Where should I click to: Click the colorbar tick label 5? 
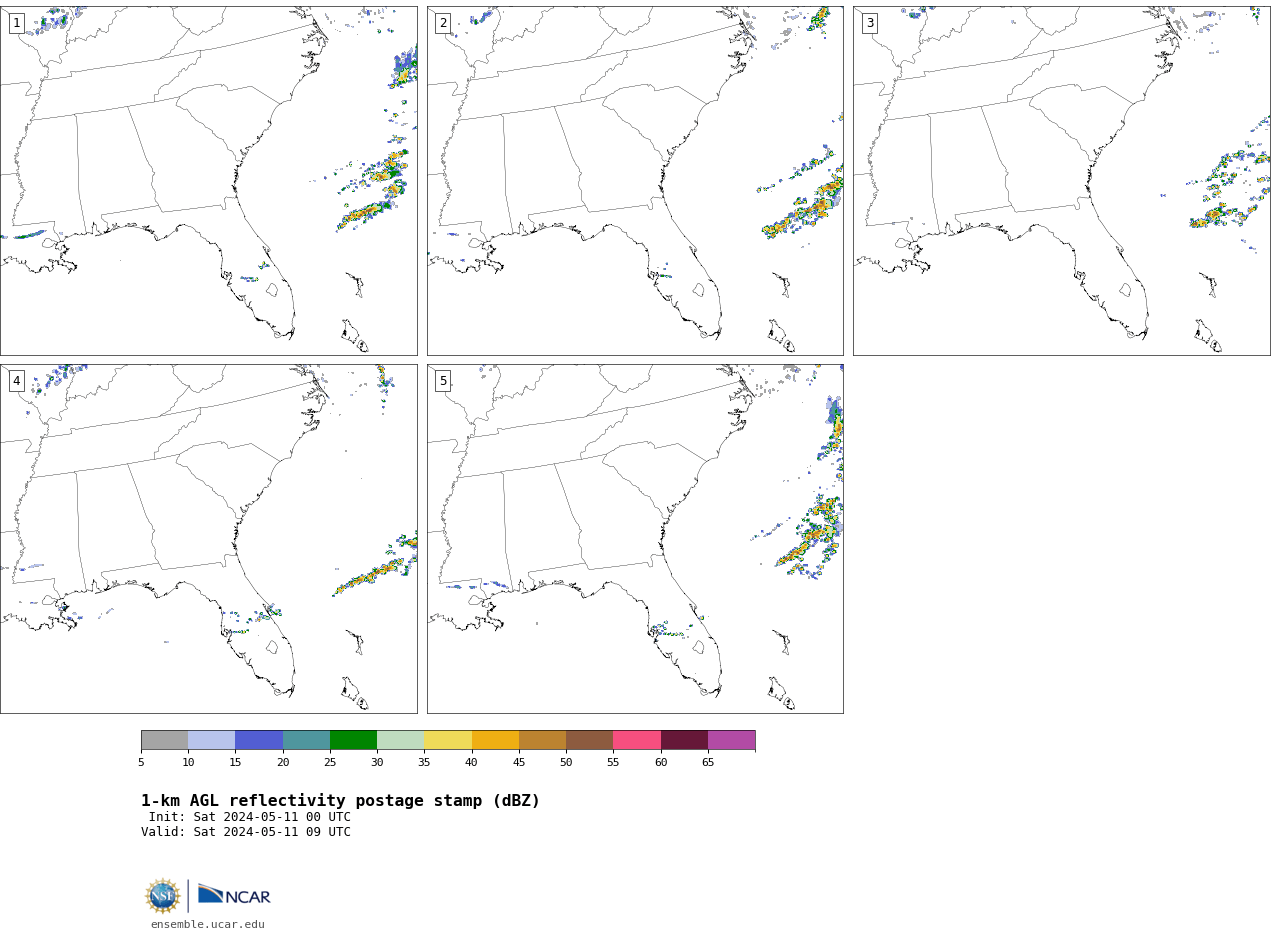pyautogui.click(x=141, y=763)
